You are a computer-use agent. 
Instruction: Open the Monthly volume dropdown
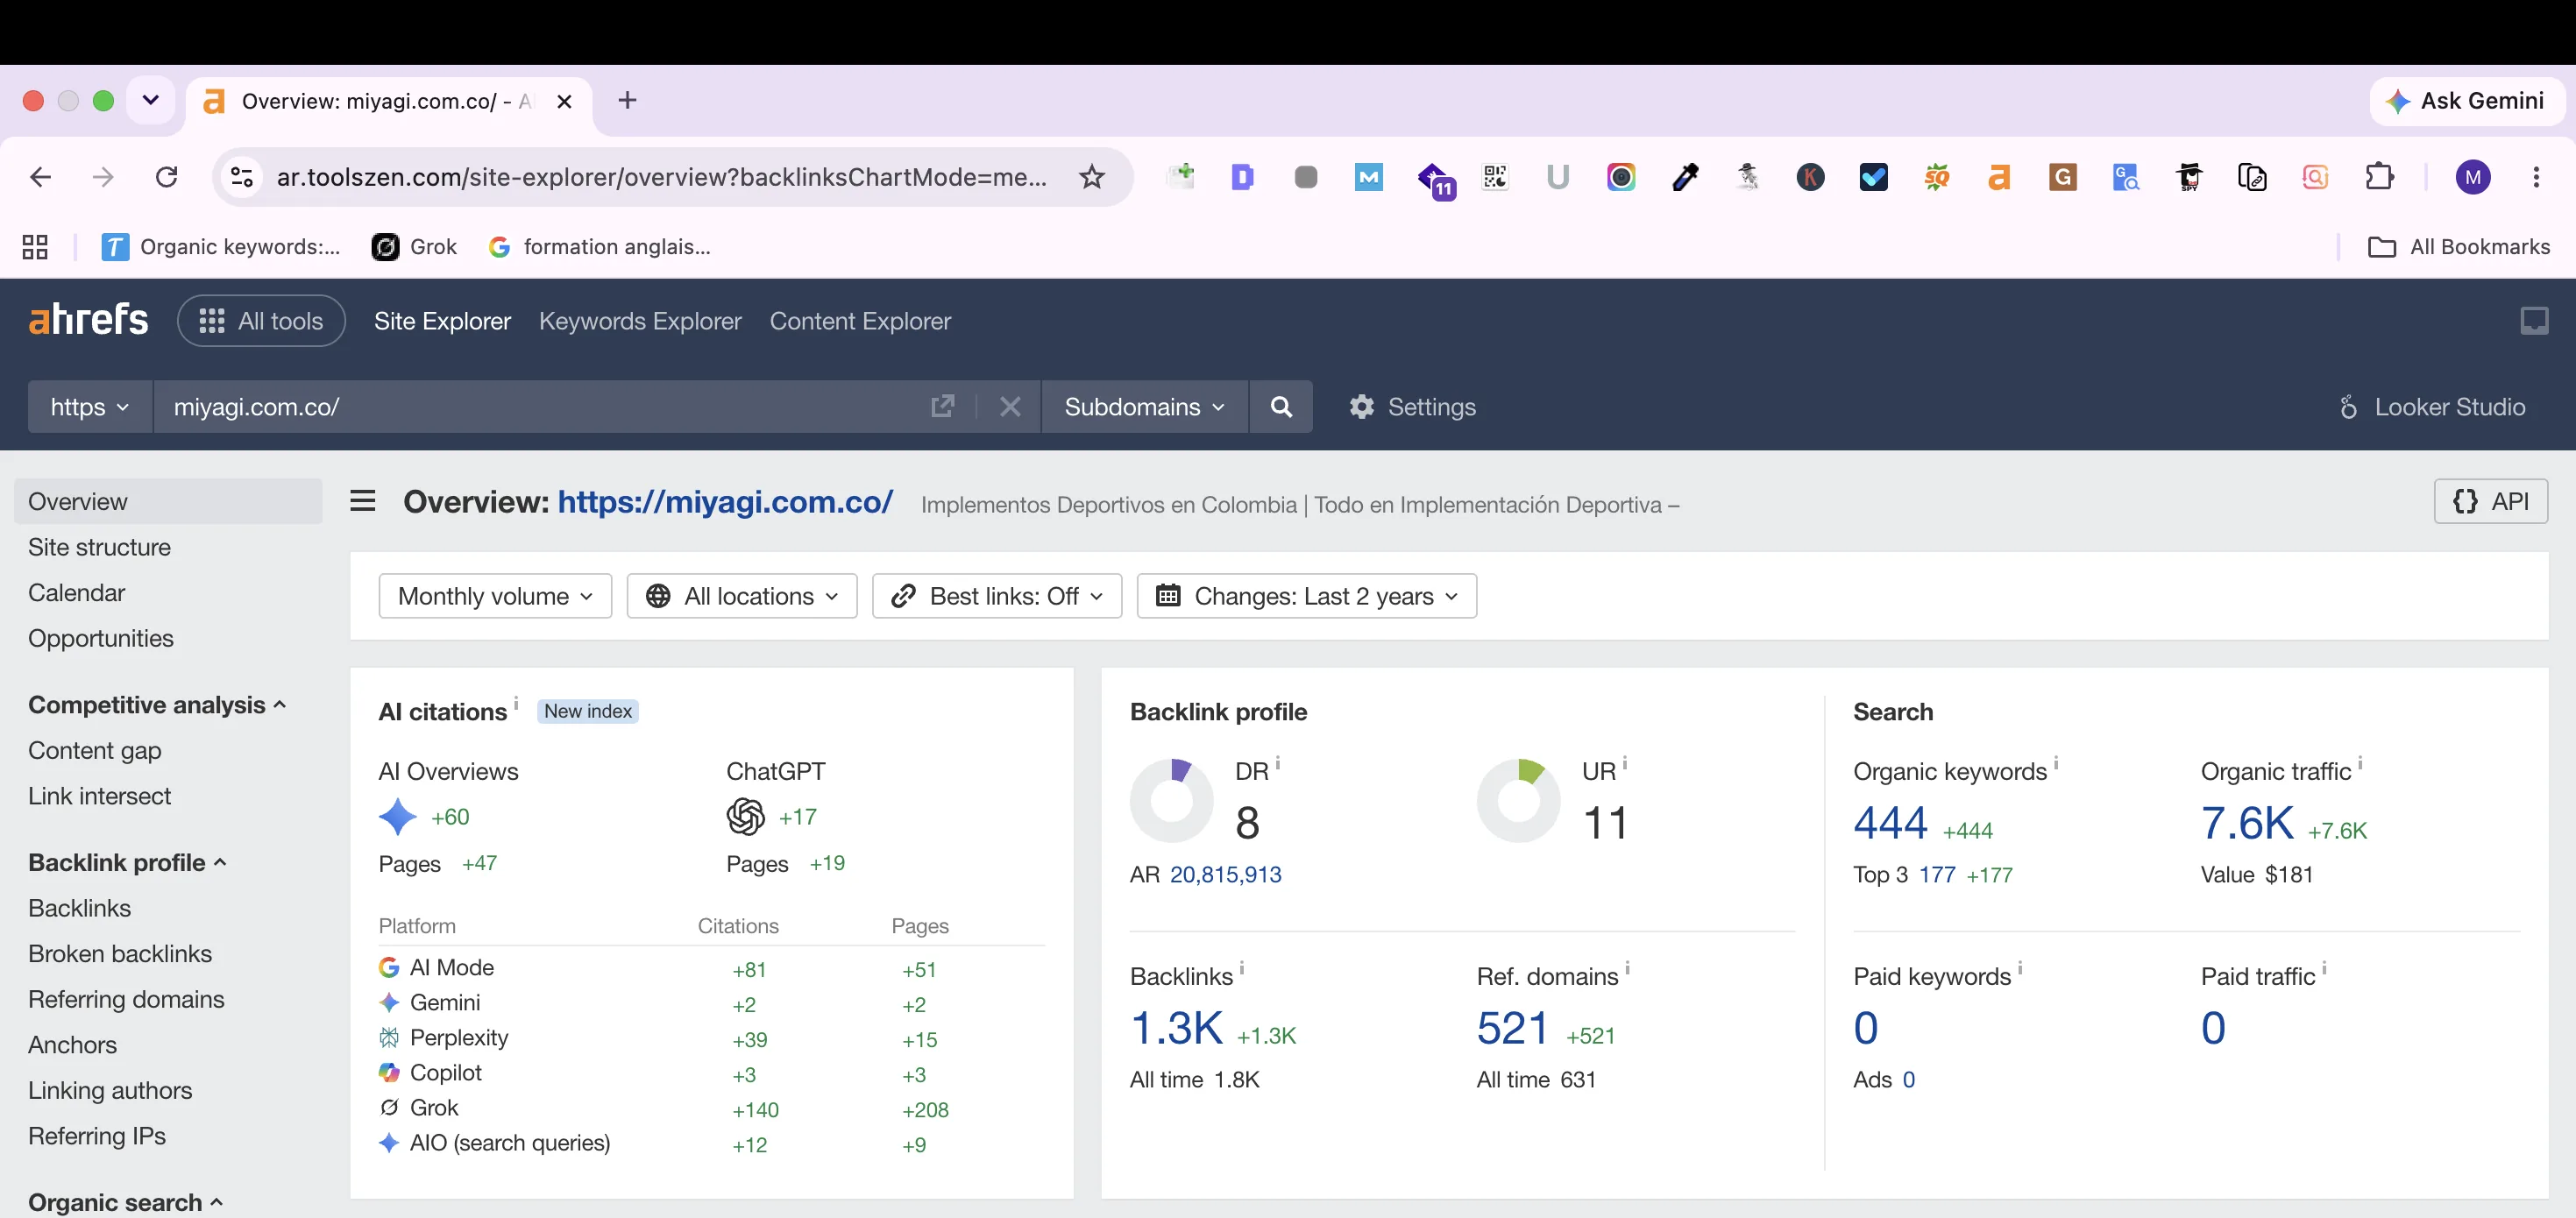(x=495, y=596)
